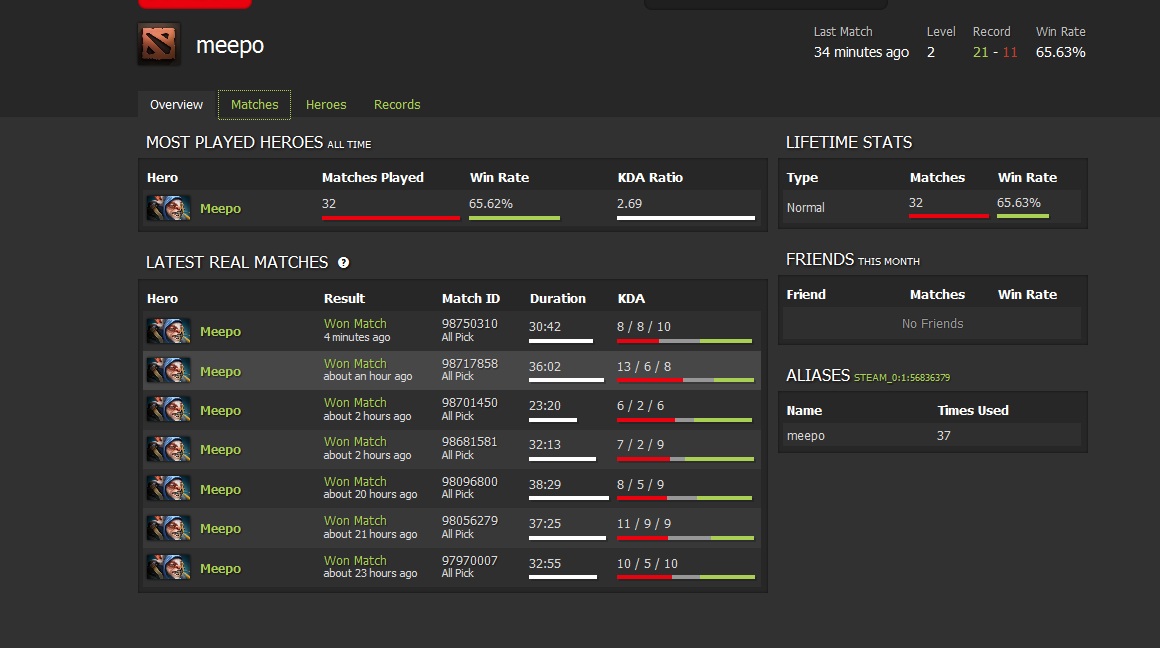Click the 34 minutes ago last match value

861,53
